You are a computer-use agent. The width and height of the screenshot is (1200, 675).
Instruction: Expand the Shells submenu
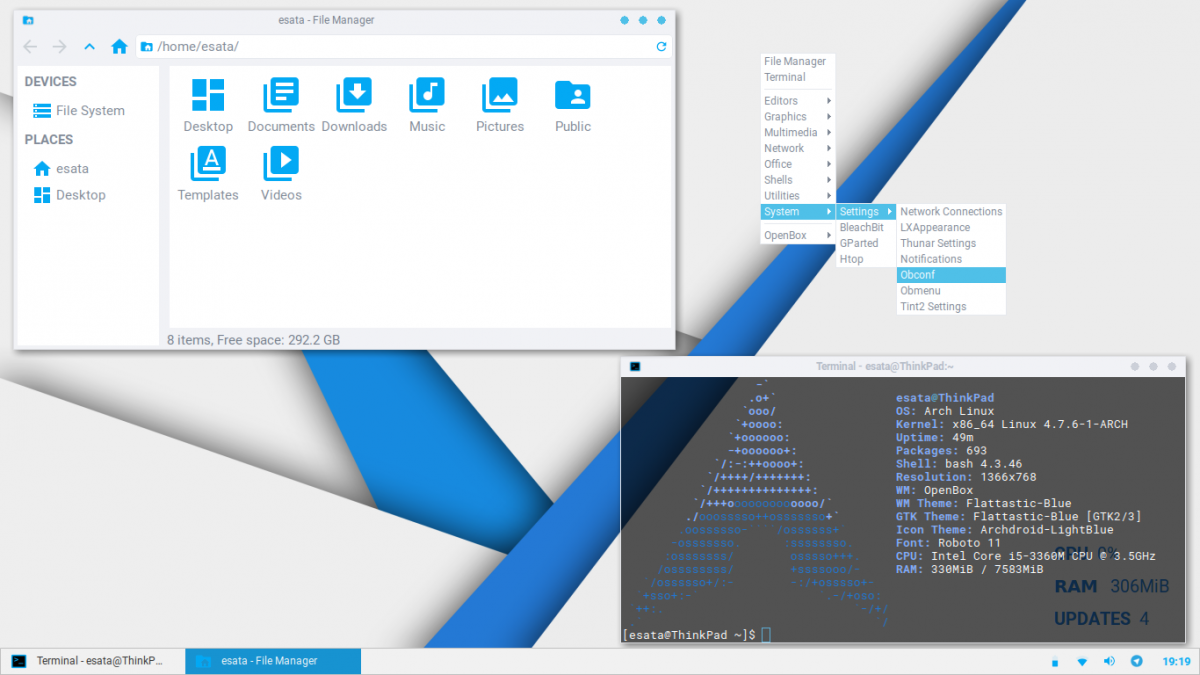click(797, 180)
